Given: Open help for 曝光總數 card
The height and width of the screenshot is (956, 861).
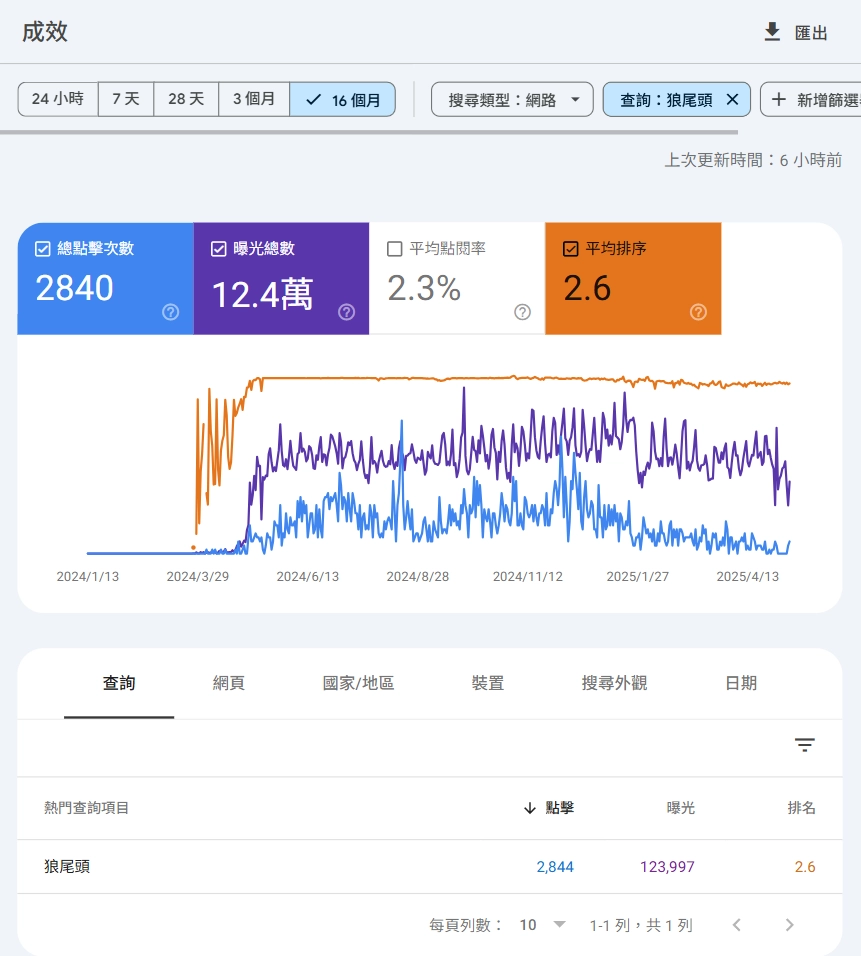Looking at the screenshot, I should pos(346,312).
